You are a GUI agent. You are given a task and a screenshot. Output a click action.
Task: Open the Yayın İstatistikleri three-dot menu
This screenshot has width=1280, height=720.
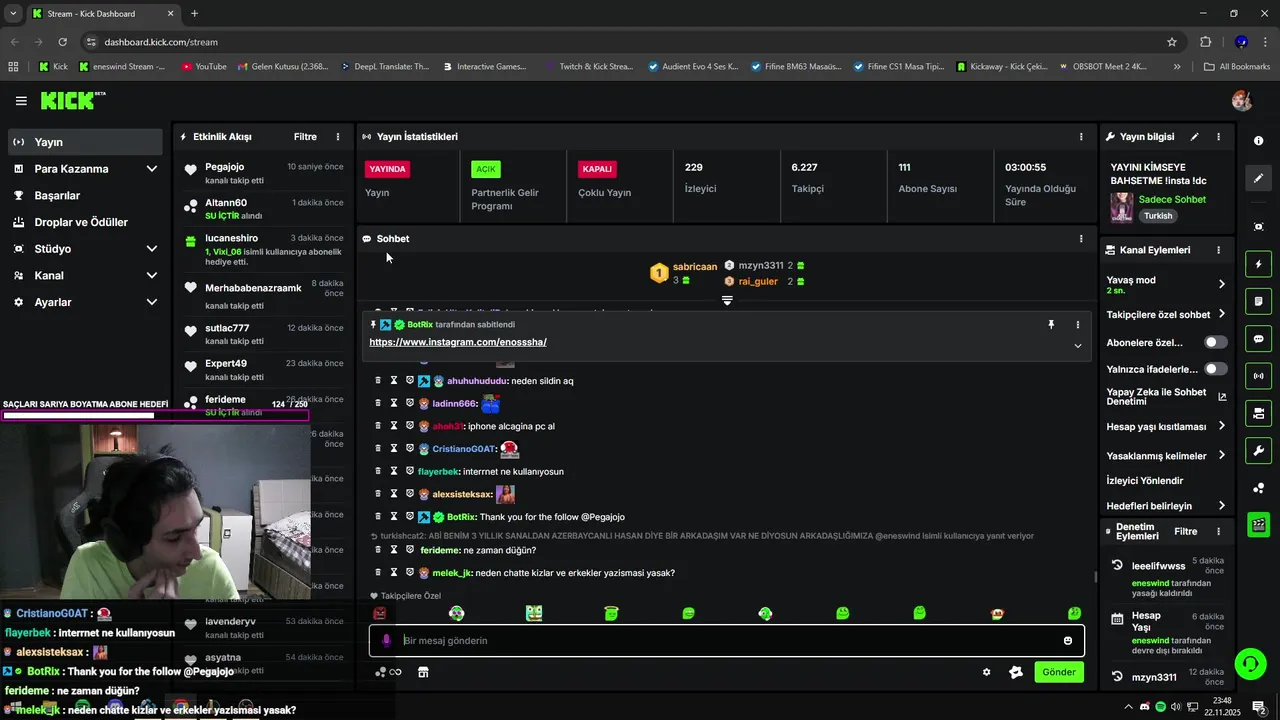click(x=1081, y=137)
